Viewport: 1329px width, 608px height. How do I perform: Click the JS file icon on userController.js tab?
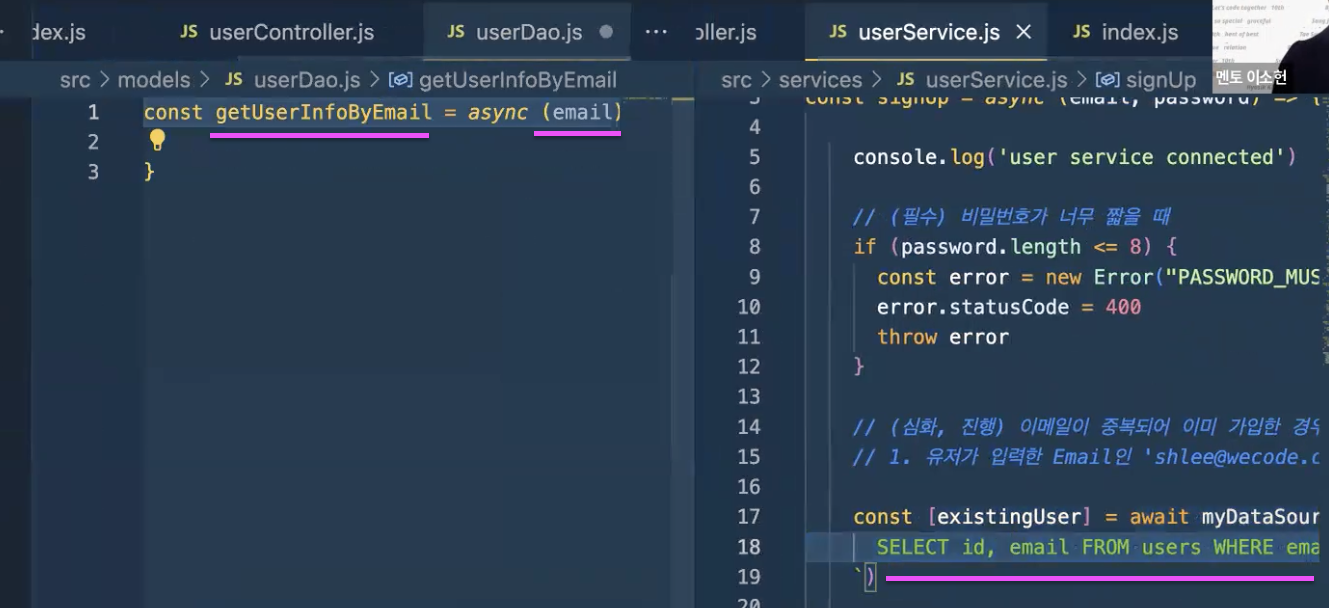coord(189,32)
